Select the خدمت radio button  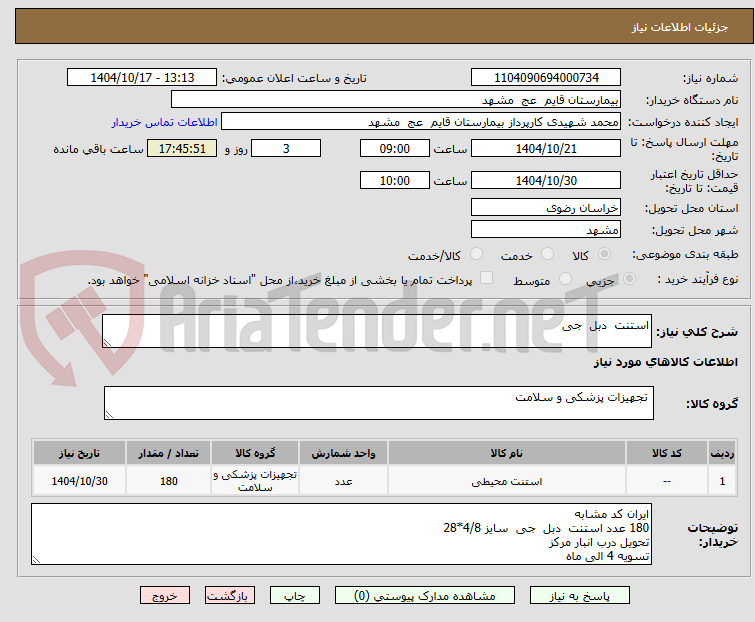coord(547,254)
